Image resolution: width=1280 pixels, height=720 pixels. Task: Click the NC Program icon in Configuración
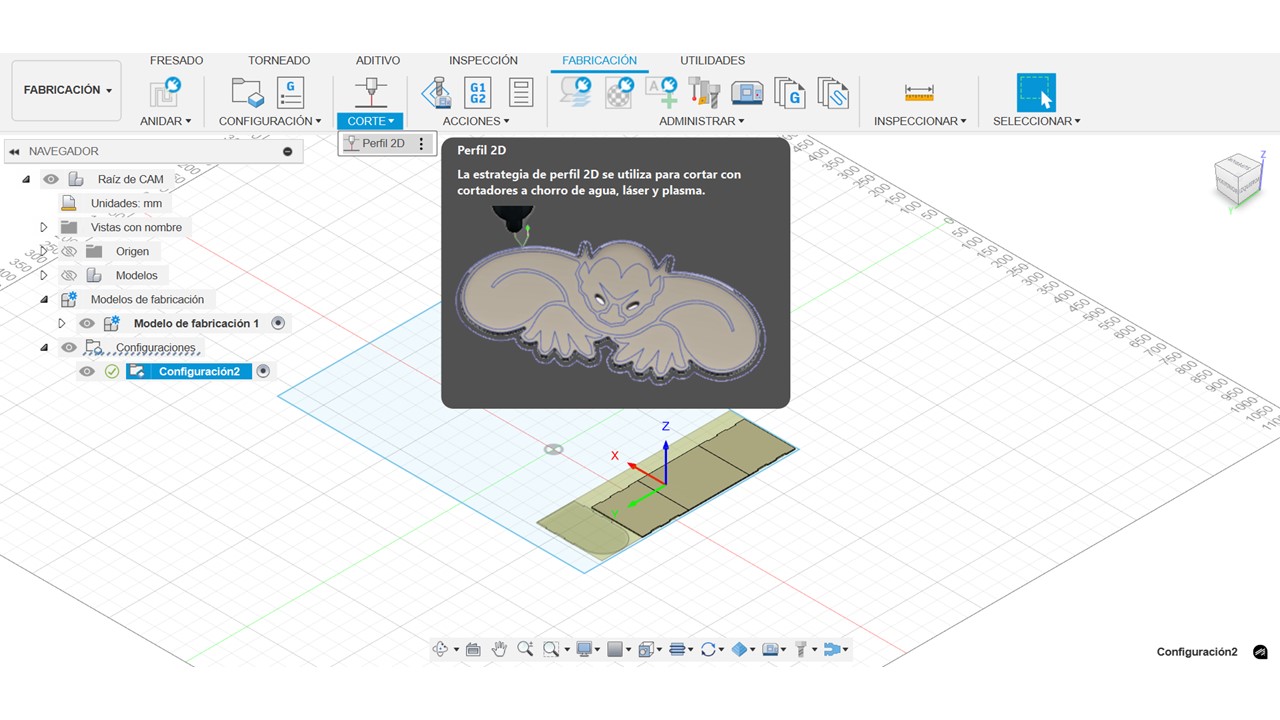(290, 93)
